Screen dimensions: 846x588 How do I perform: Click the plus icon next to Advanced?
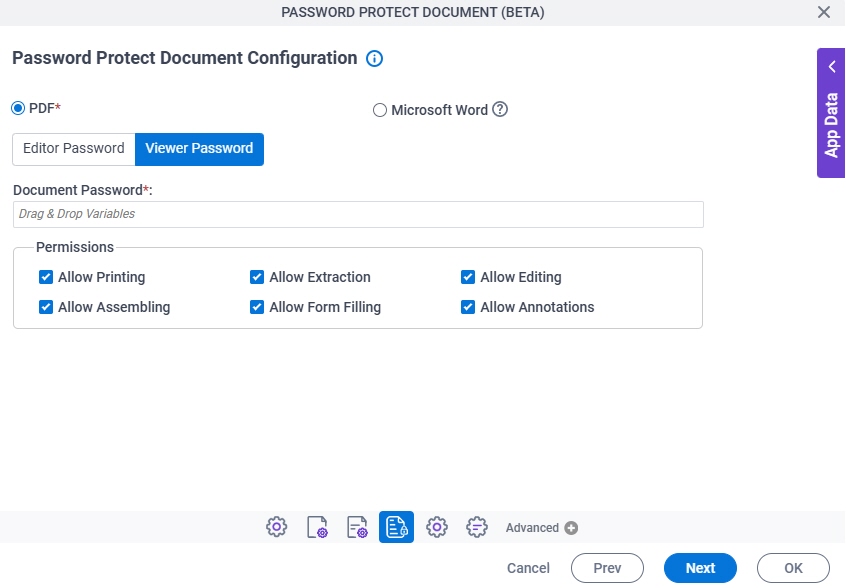[571, 528]
